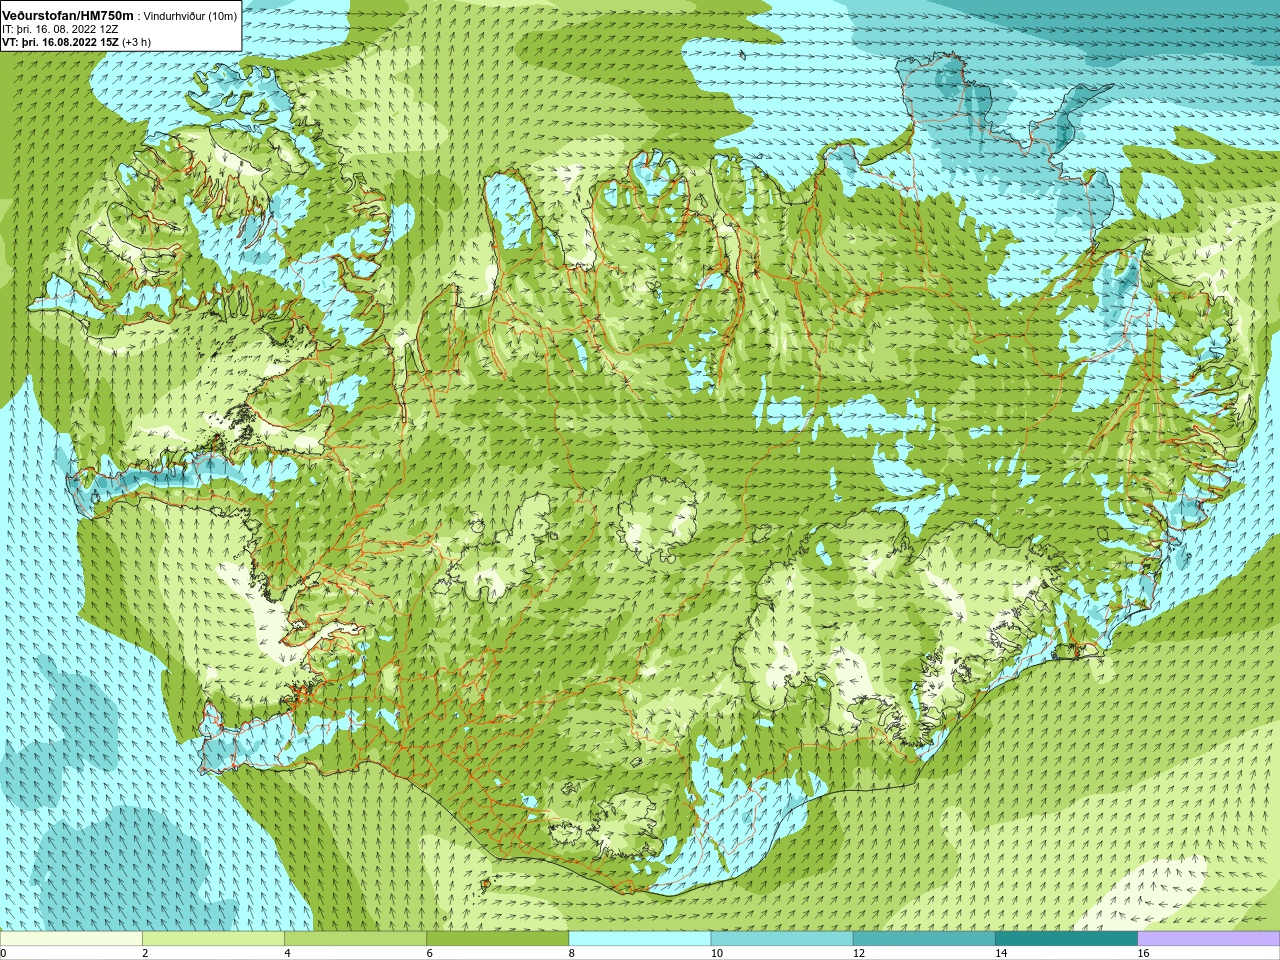Click the VT: þri. 16.08.2022 15Z line

tap(76, 42)
